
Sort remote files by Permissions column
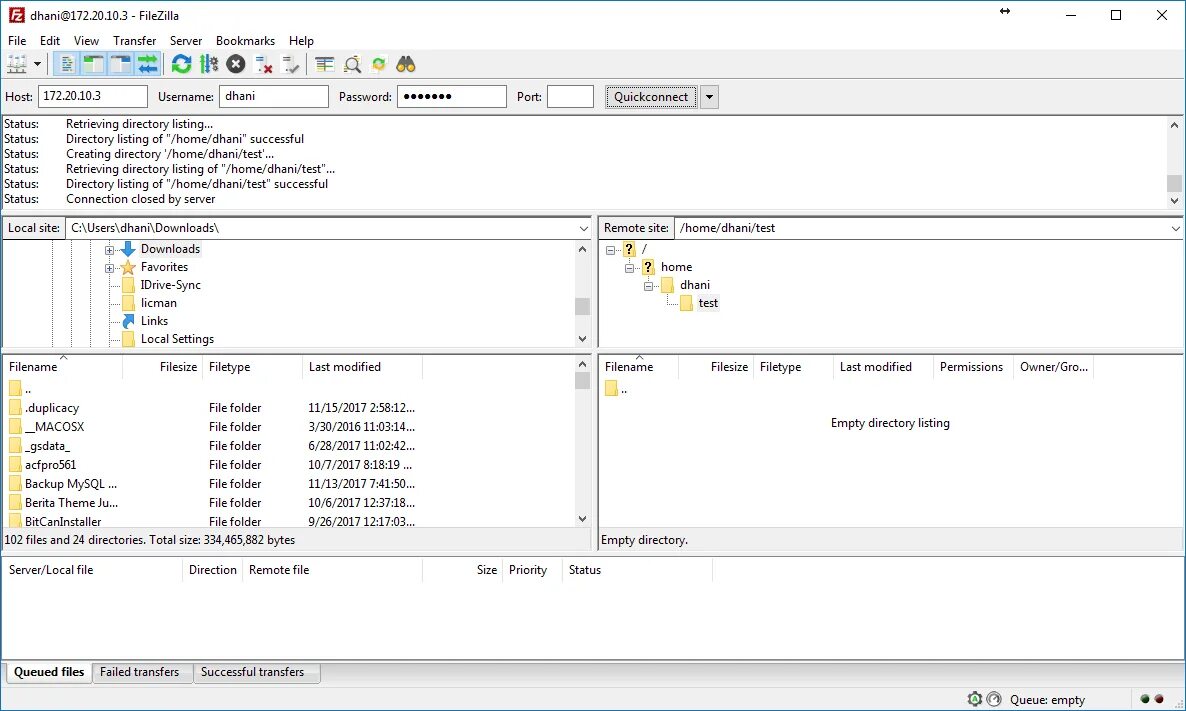tap(973, 367)
